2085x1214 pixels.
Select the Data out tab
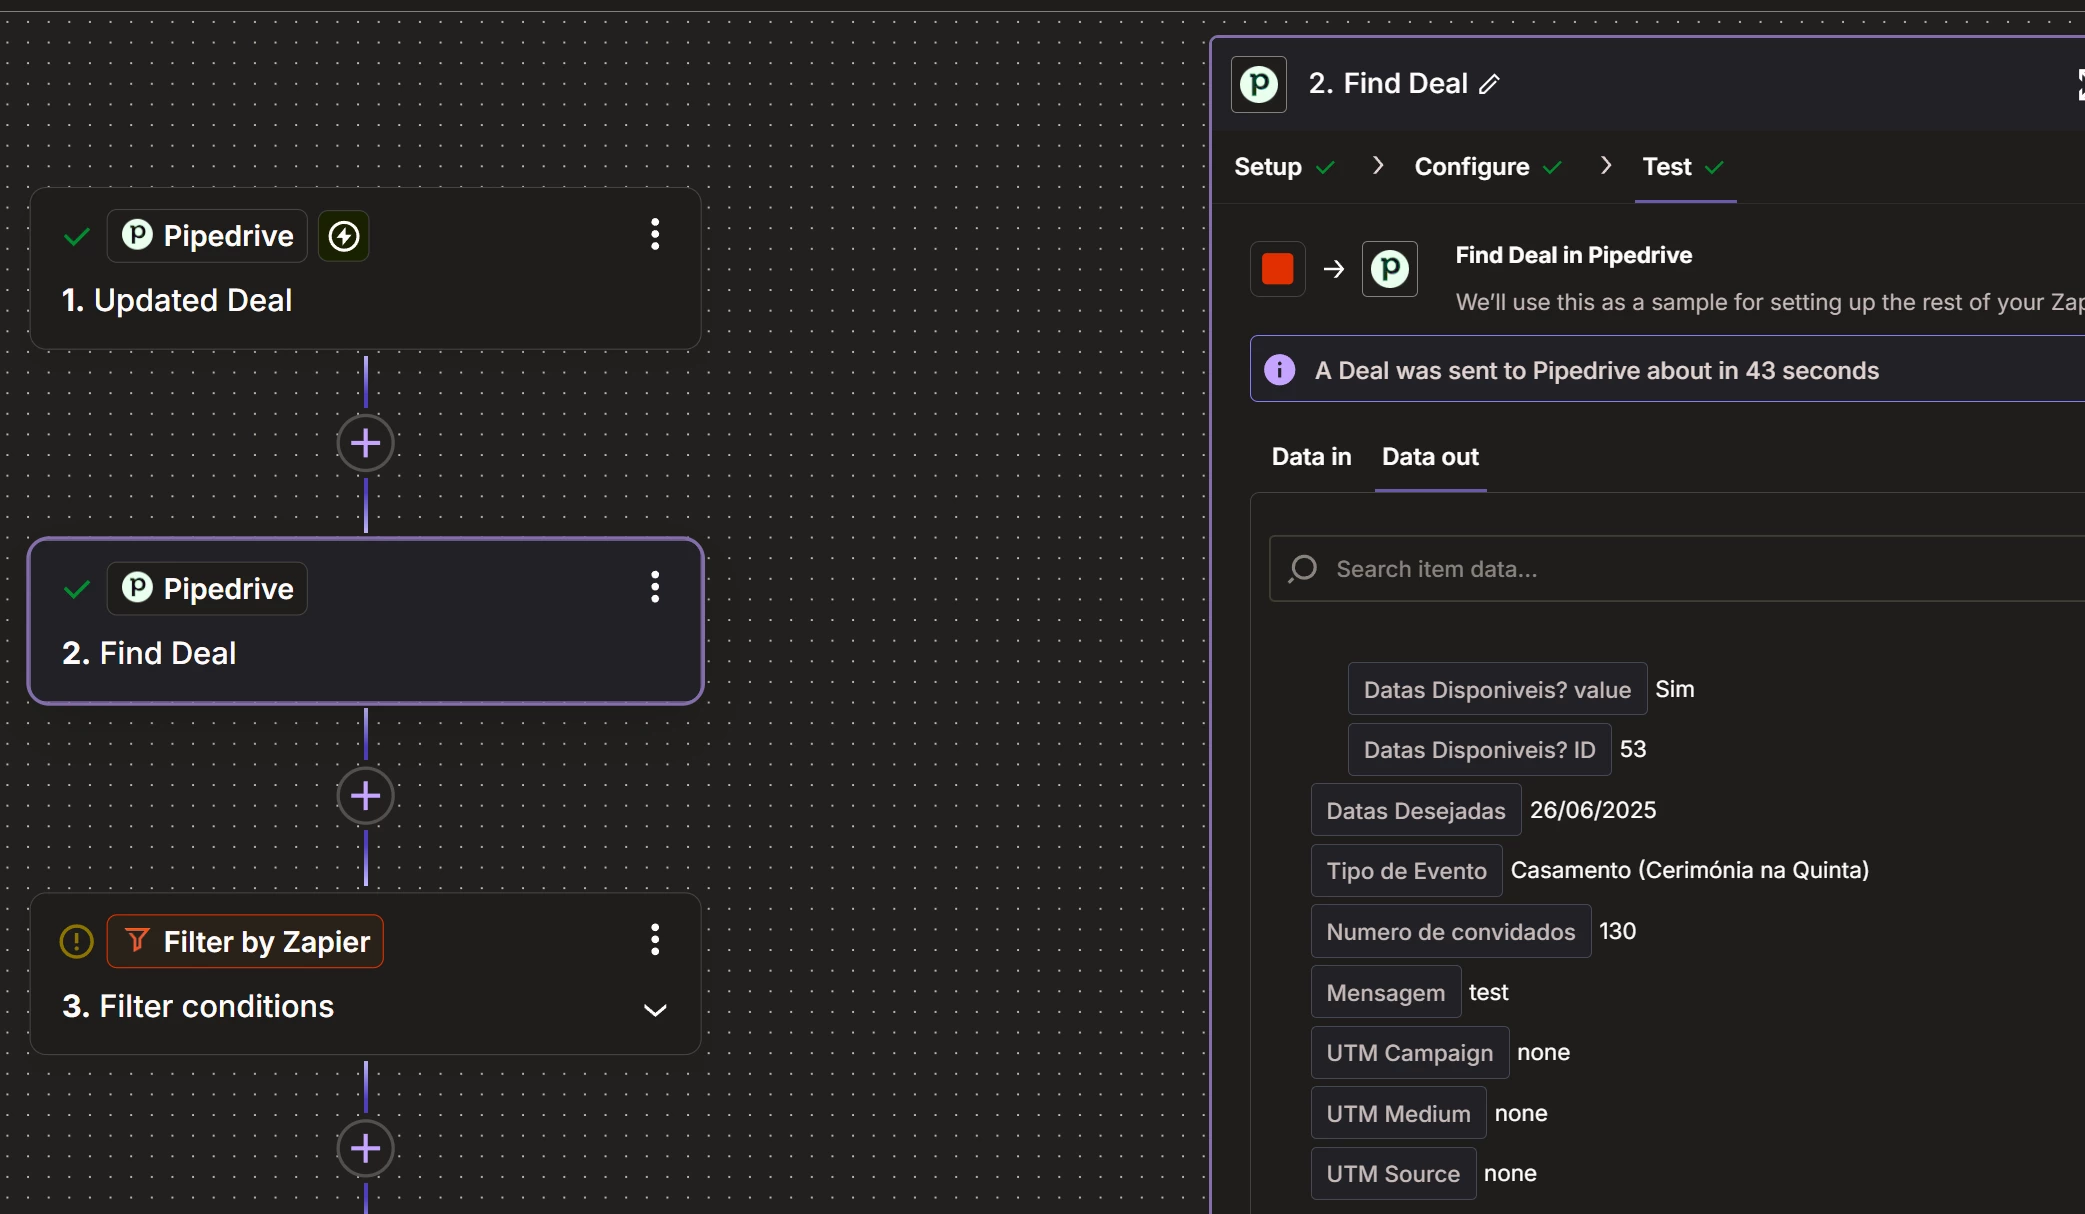click(1430, 457)
